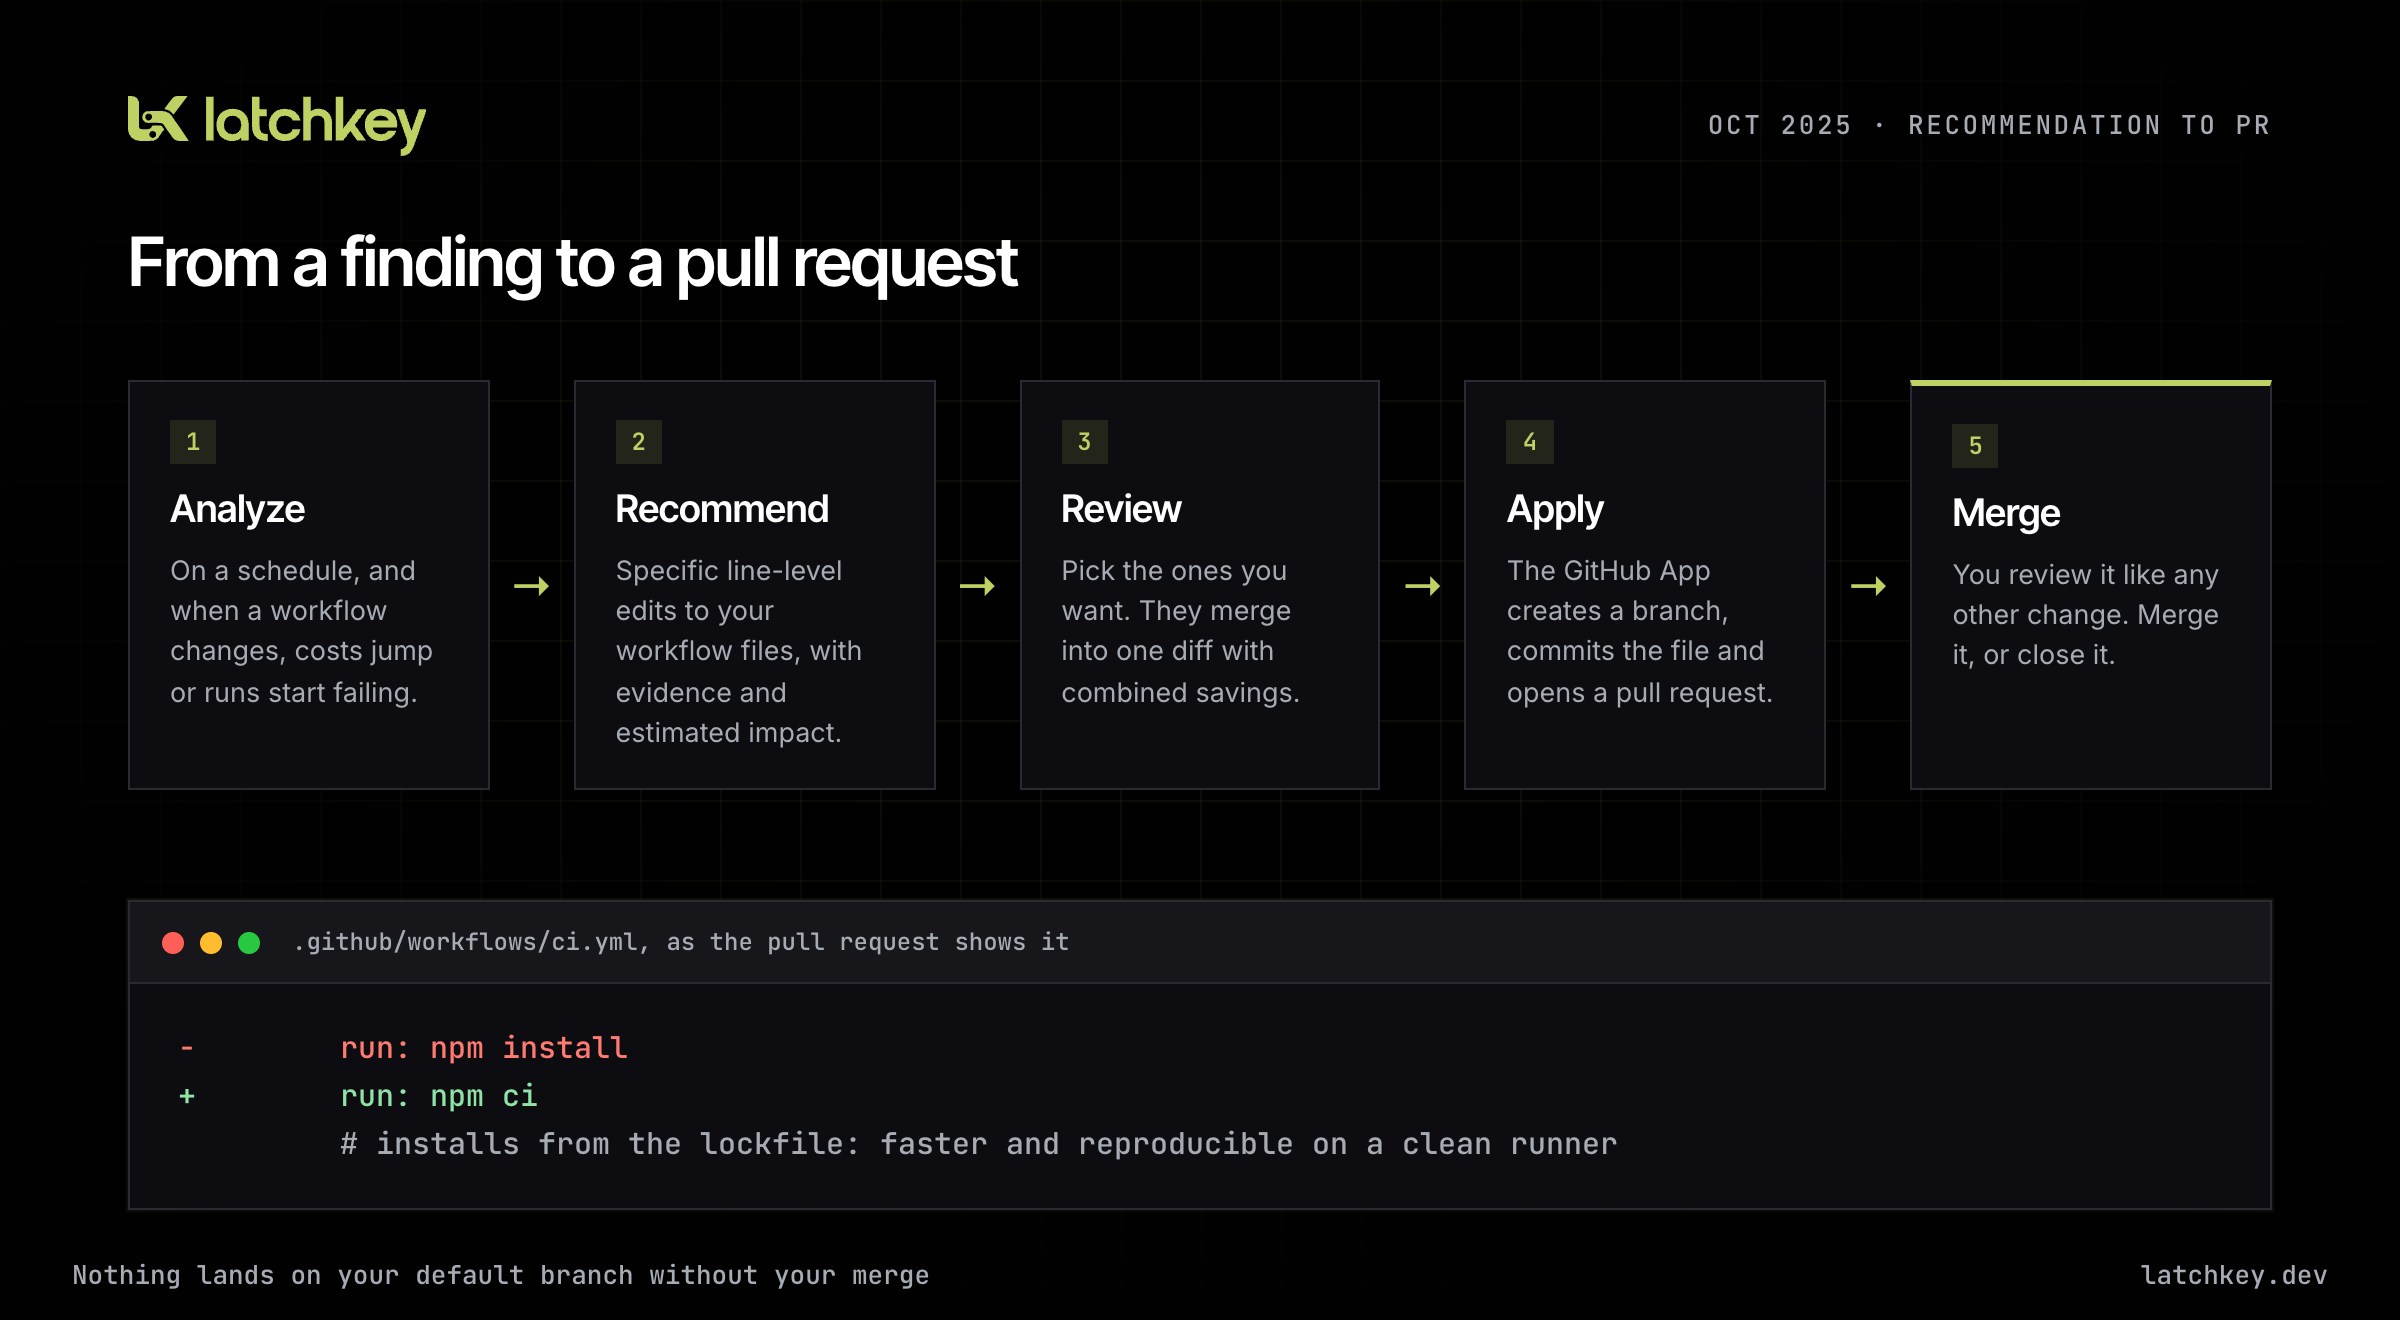Click step number 2 badge
Image resolution: width=2400 pixels, height=1320 pixels.
point(639,442)
